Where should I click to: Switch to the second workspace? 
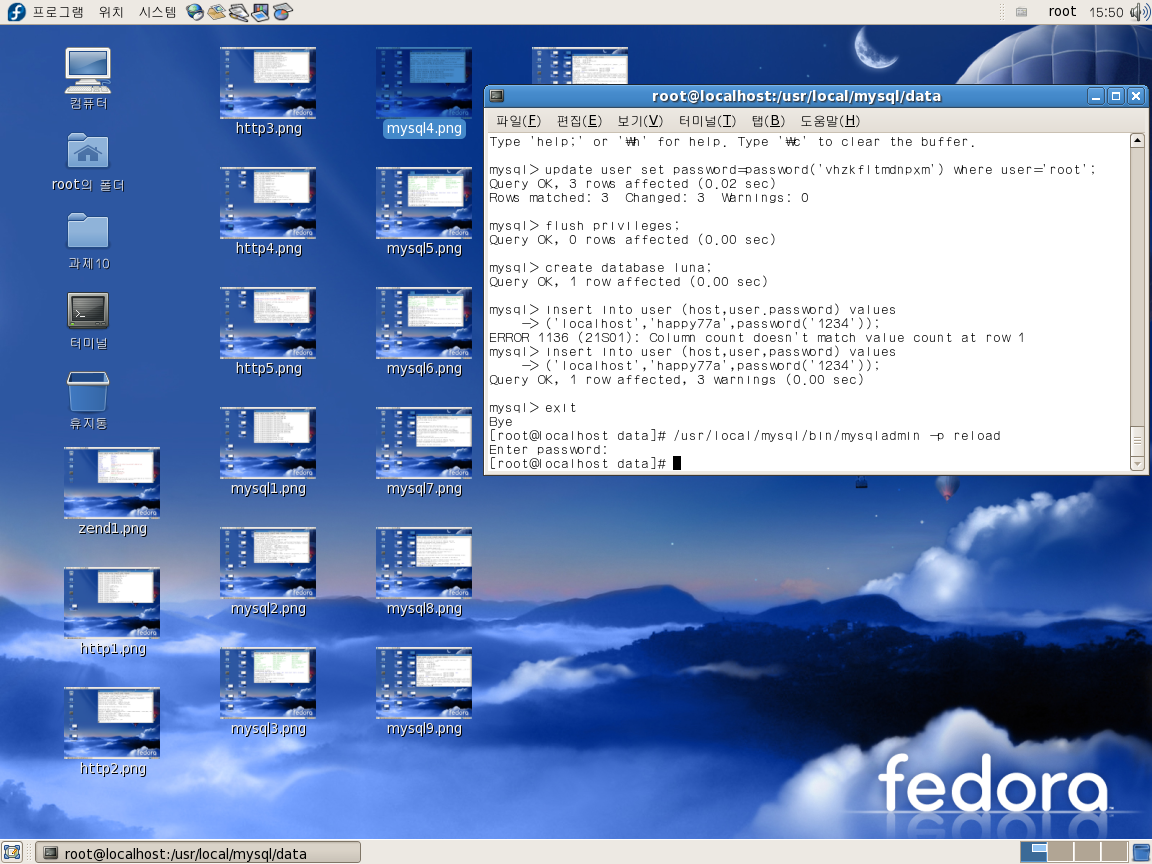click(1059, 852)
